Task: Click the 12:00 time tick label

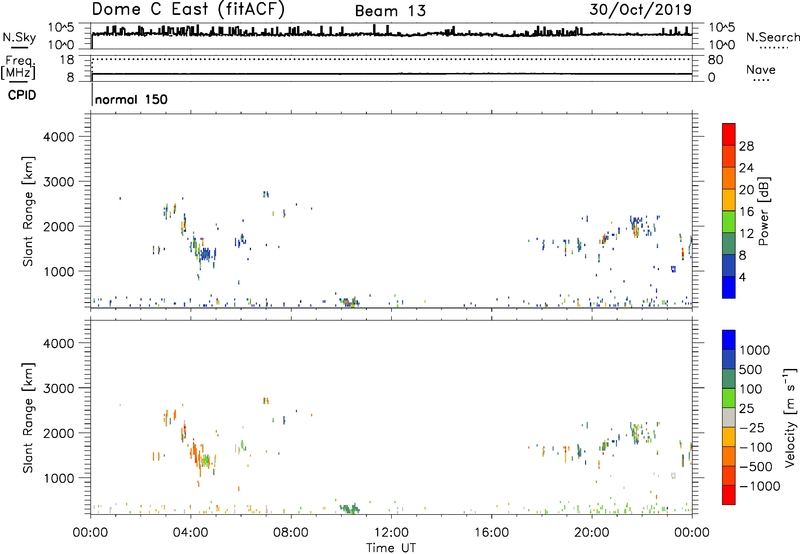Action: pyautogui.click(x=391, y=533)
